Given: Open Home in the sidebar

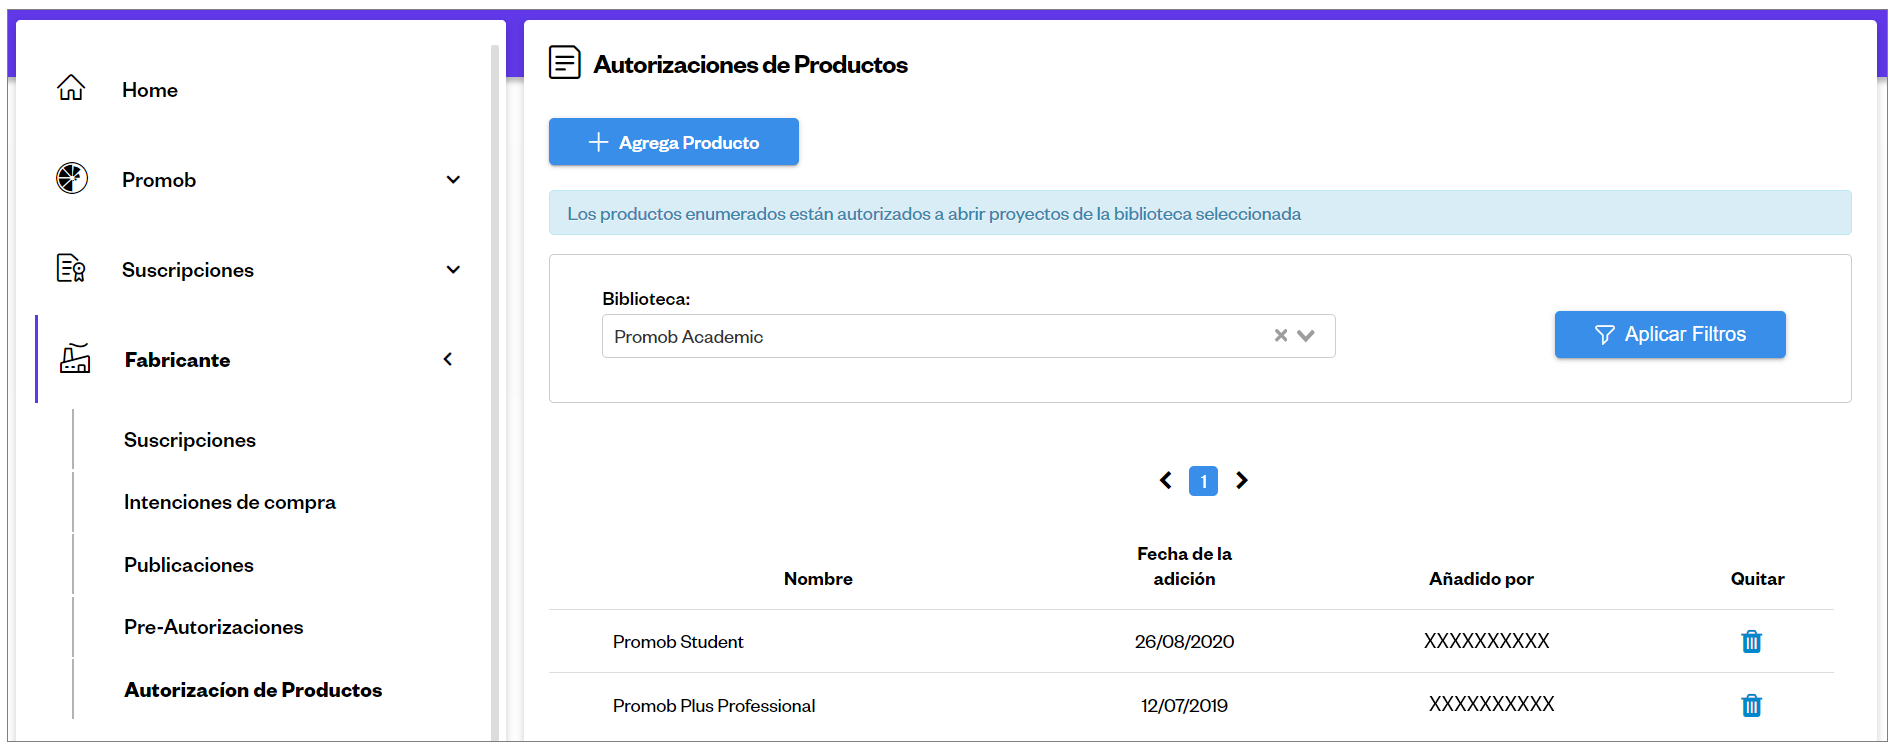Looking at the screenshot, I should tap(150, 90).
